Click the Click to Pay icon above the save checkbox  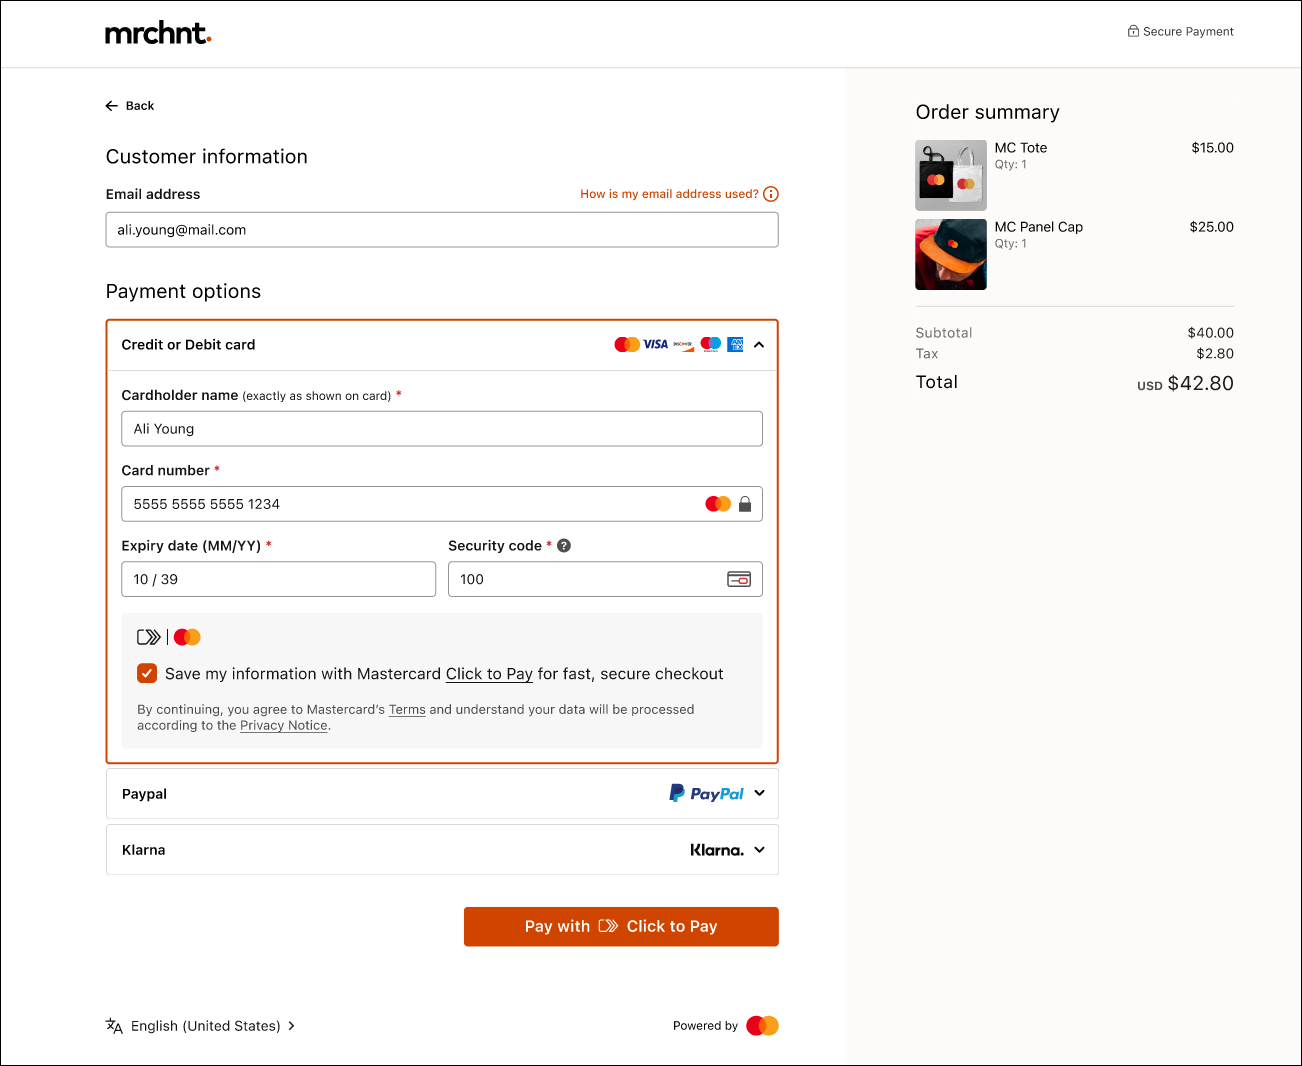click(148, 636)
